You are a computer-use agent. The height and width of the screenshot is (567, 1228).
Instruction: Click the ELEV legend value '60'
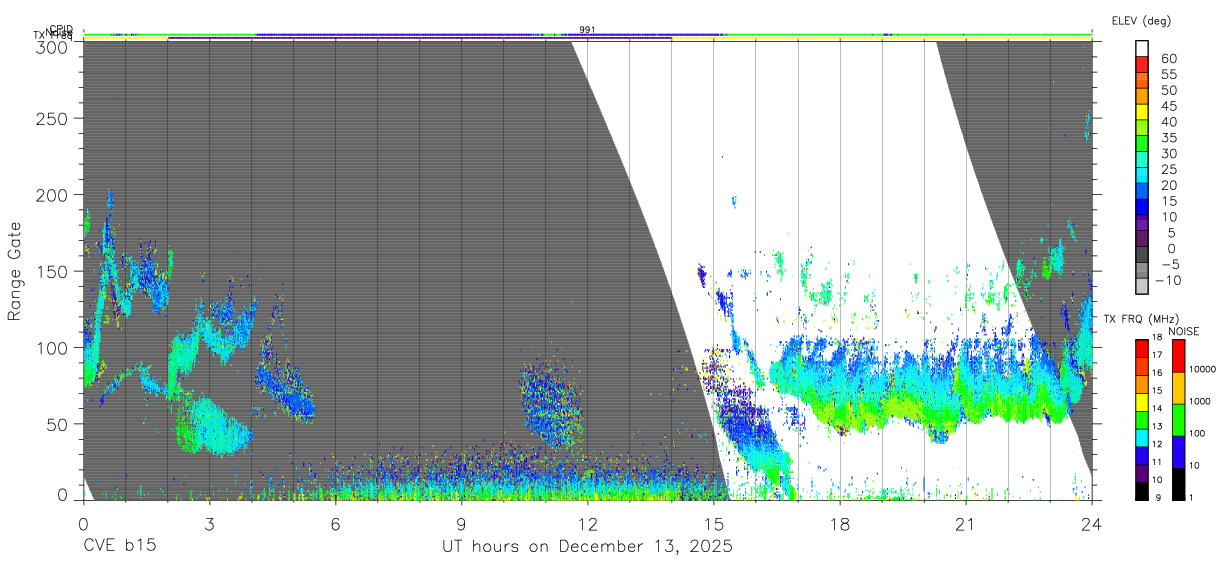click(x=1168, y=59)
